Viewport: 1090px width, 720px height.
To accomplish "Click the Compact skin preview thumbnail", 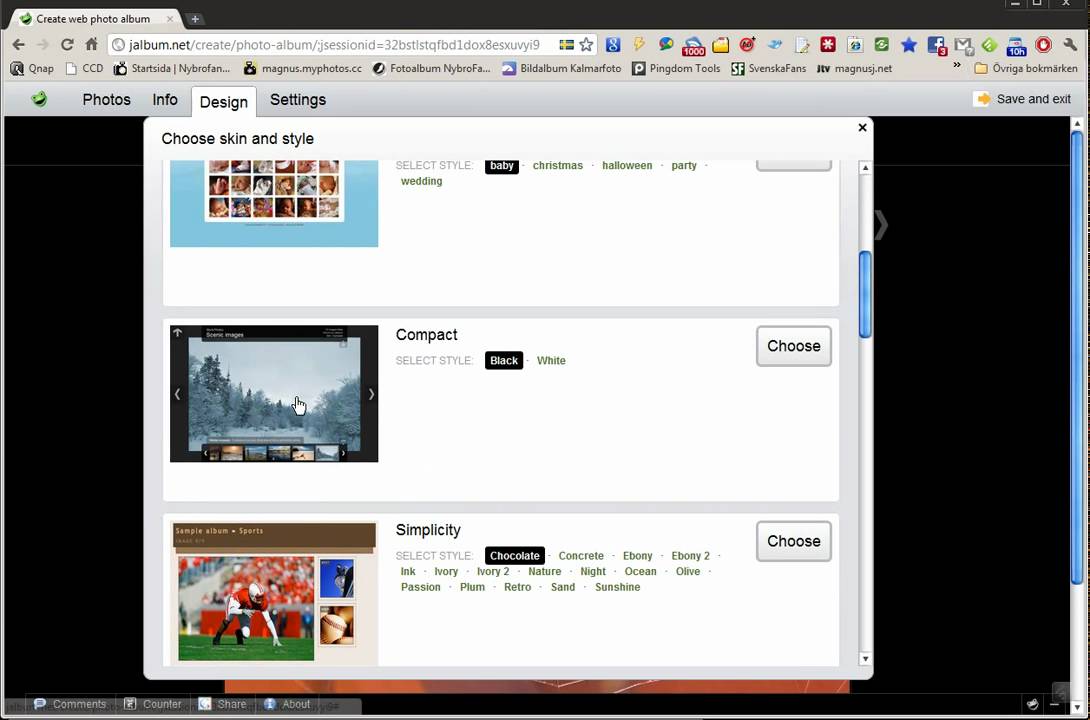I will 274,393.
